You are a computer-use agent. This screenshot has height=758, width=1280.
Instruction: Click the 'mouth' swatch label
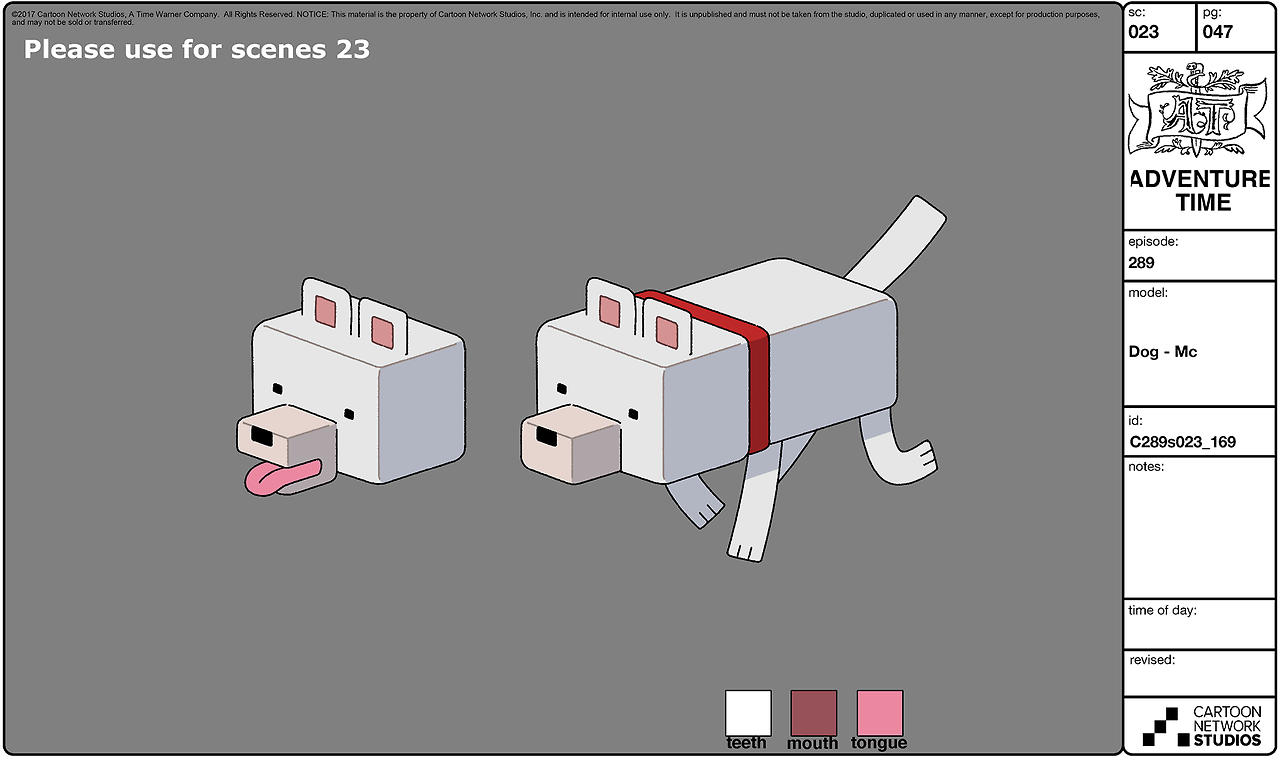[813, 743]
